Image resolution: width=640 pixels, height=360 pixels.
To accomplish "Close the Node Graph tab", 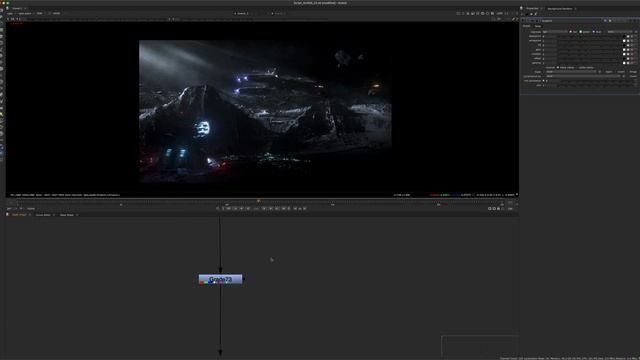I will (x=30, y=215).
